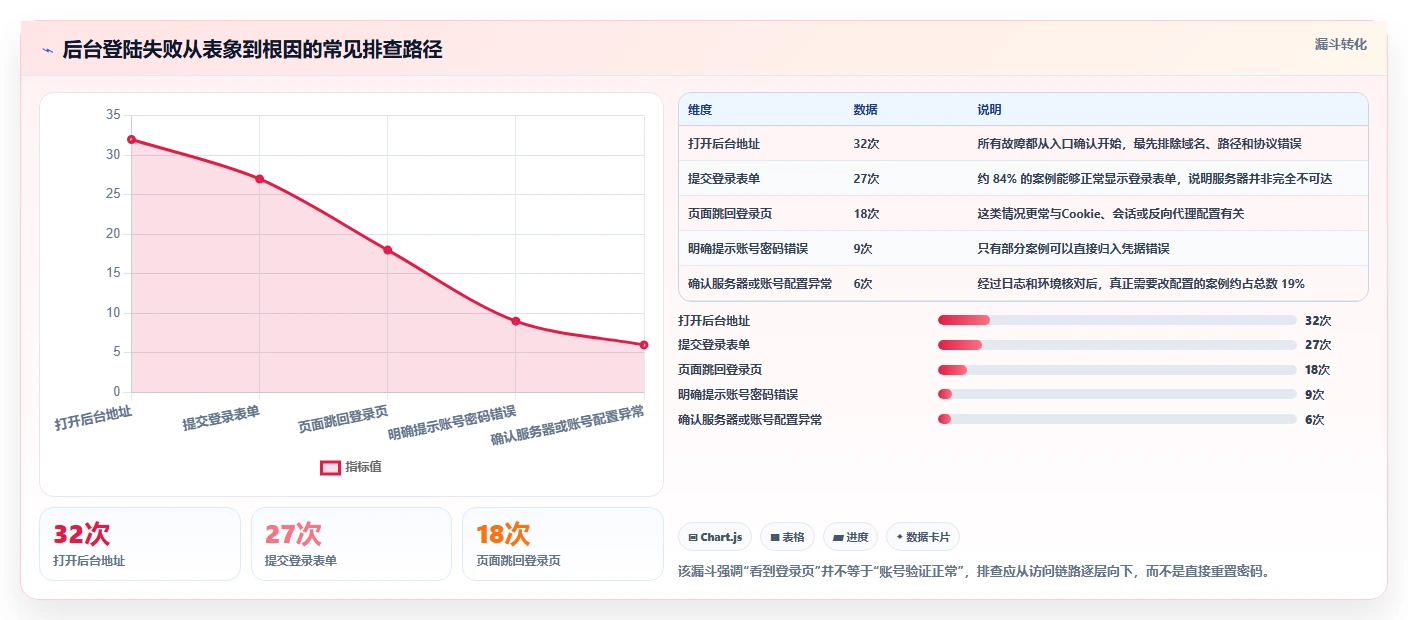
Task: Select the 表格 chip
Action: 788,537
